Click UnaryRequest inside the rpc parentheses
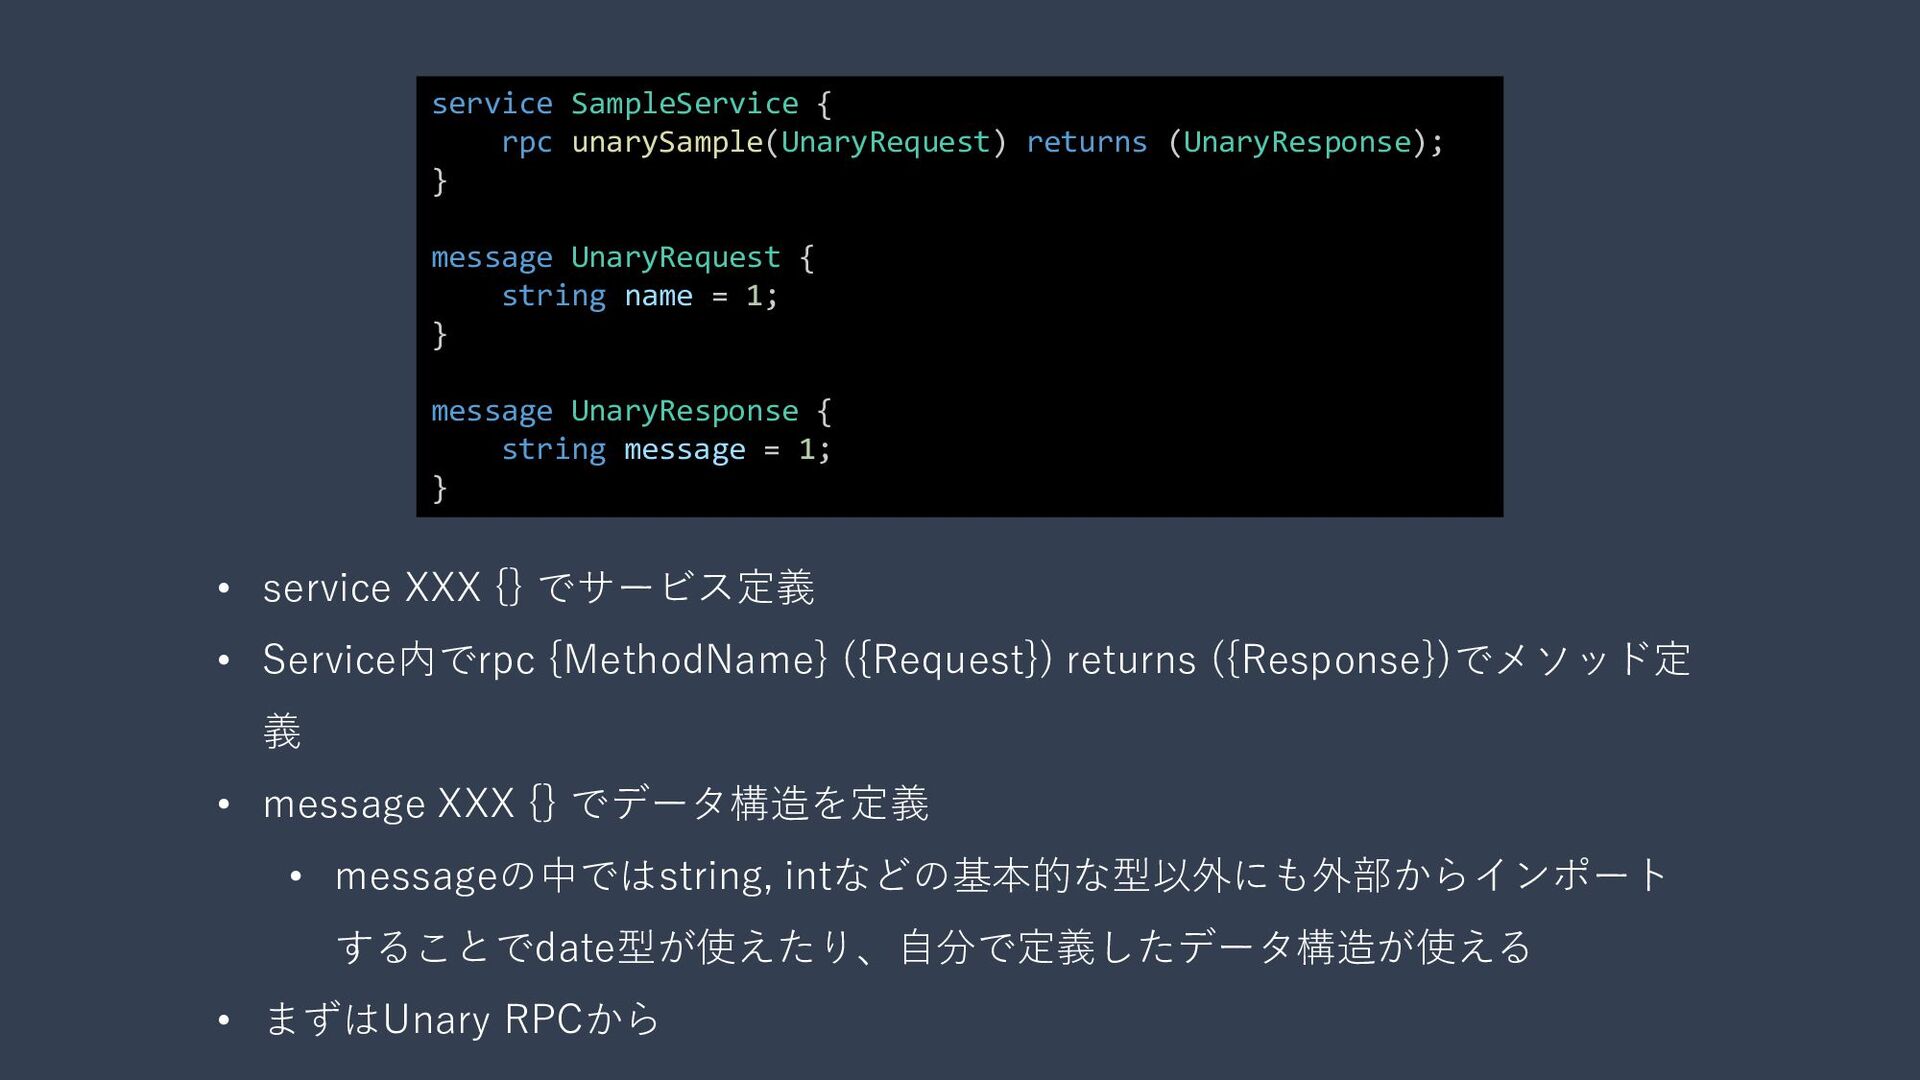The height and width of the screenshot is (1080, 1920). [885, 142]
